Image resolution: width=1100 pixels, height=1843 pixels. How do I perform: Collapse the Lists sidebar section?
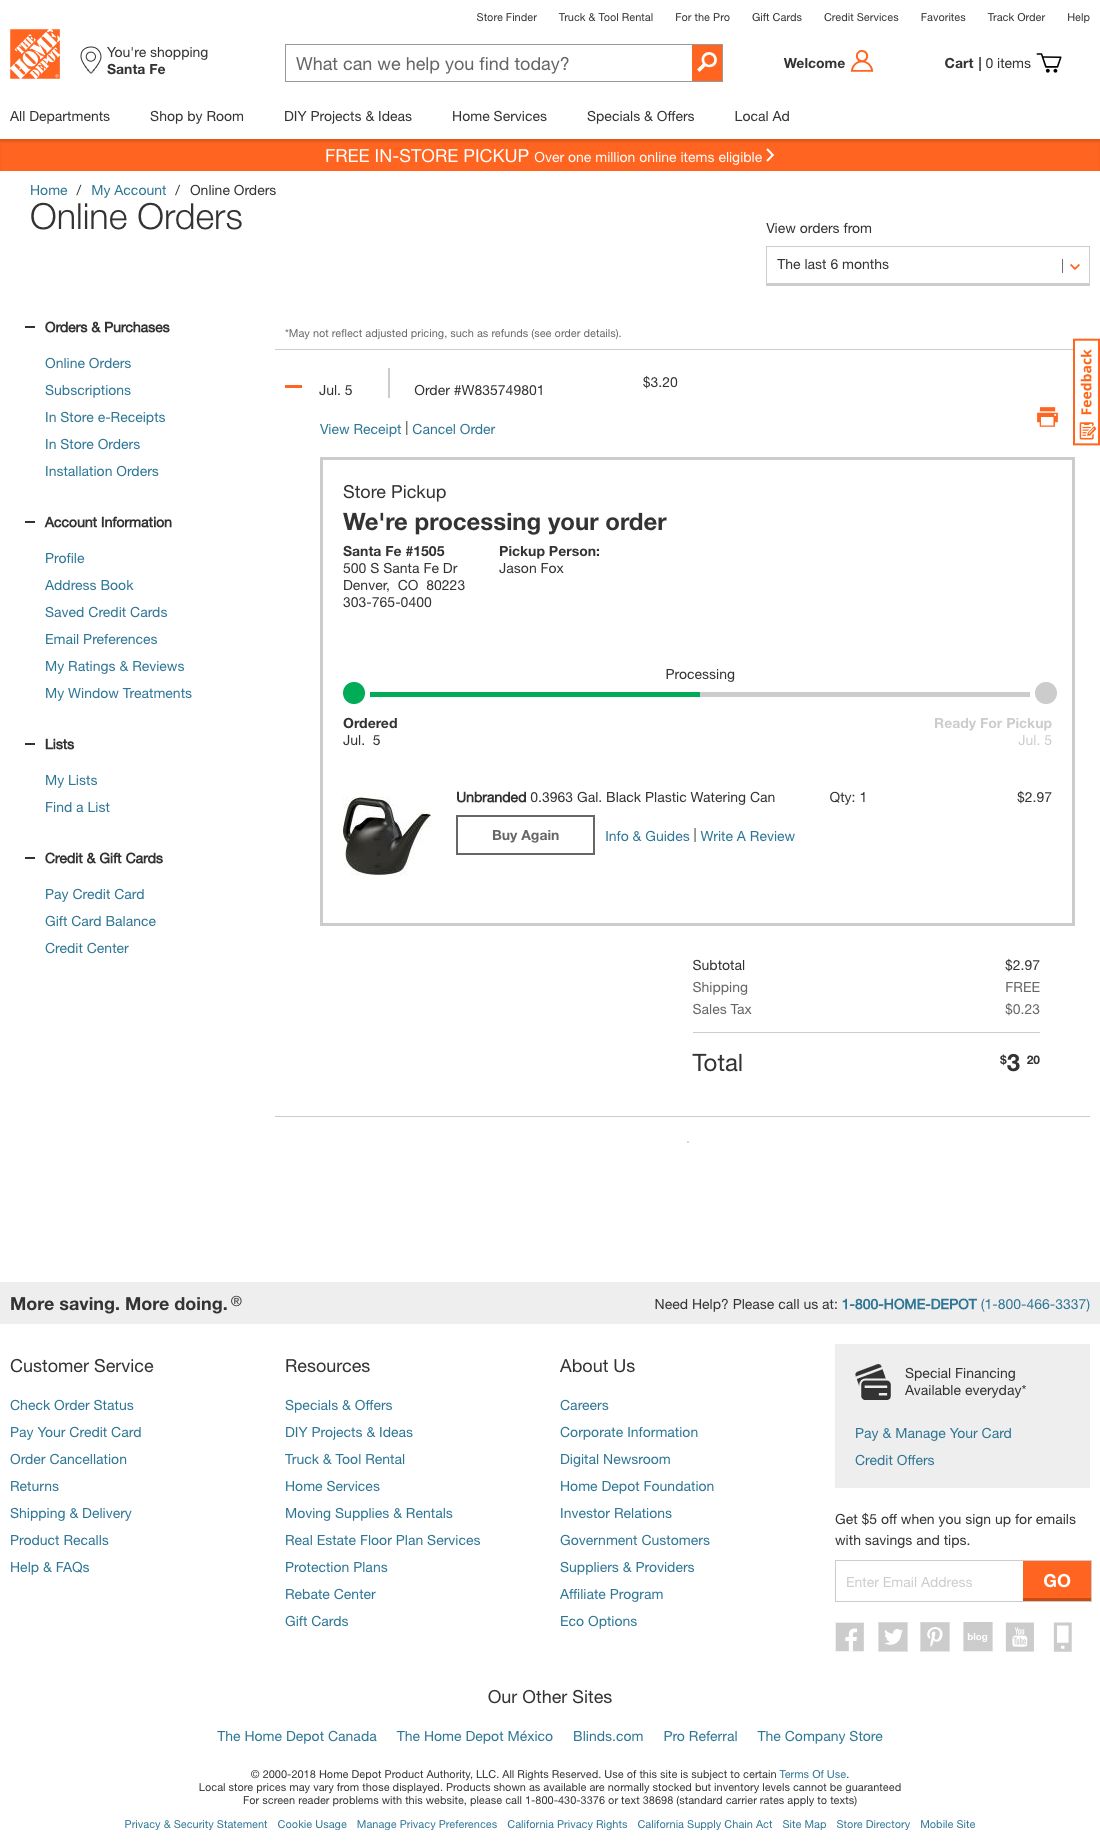(x=30, y=744)
